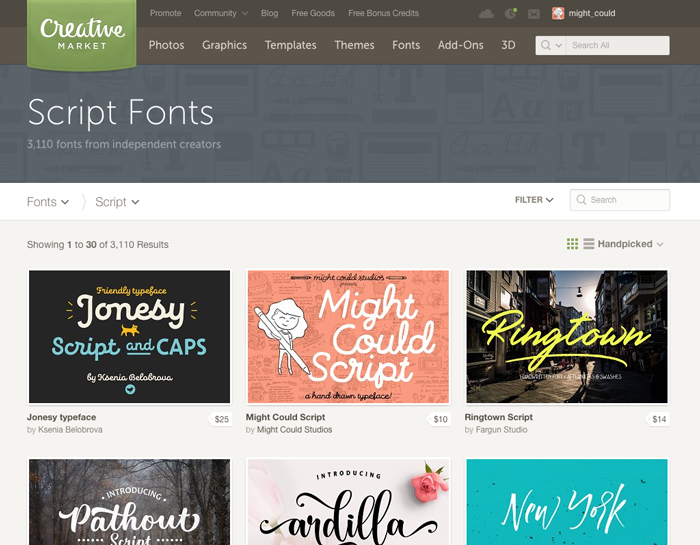Open the Handpicked sort dropdown
This screenshot has width=700, height=545.
click(x=630, y=244)
